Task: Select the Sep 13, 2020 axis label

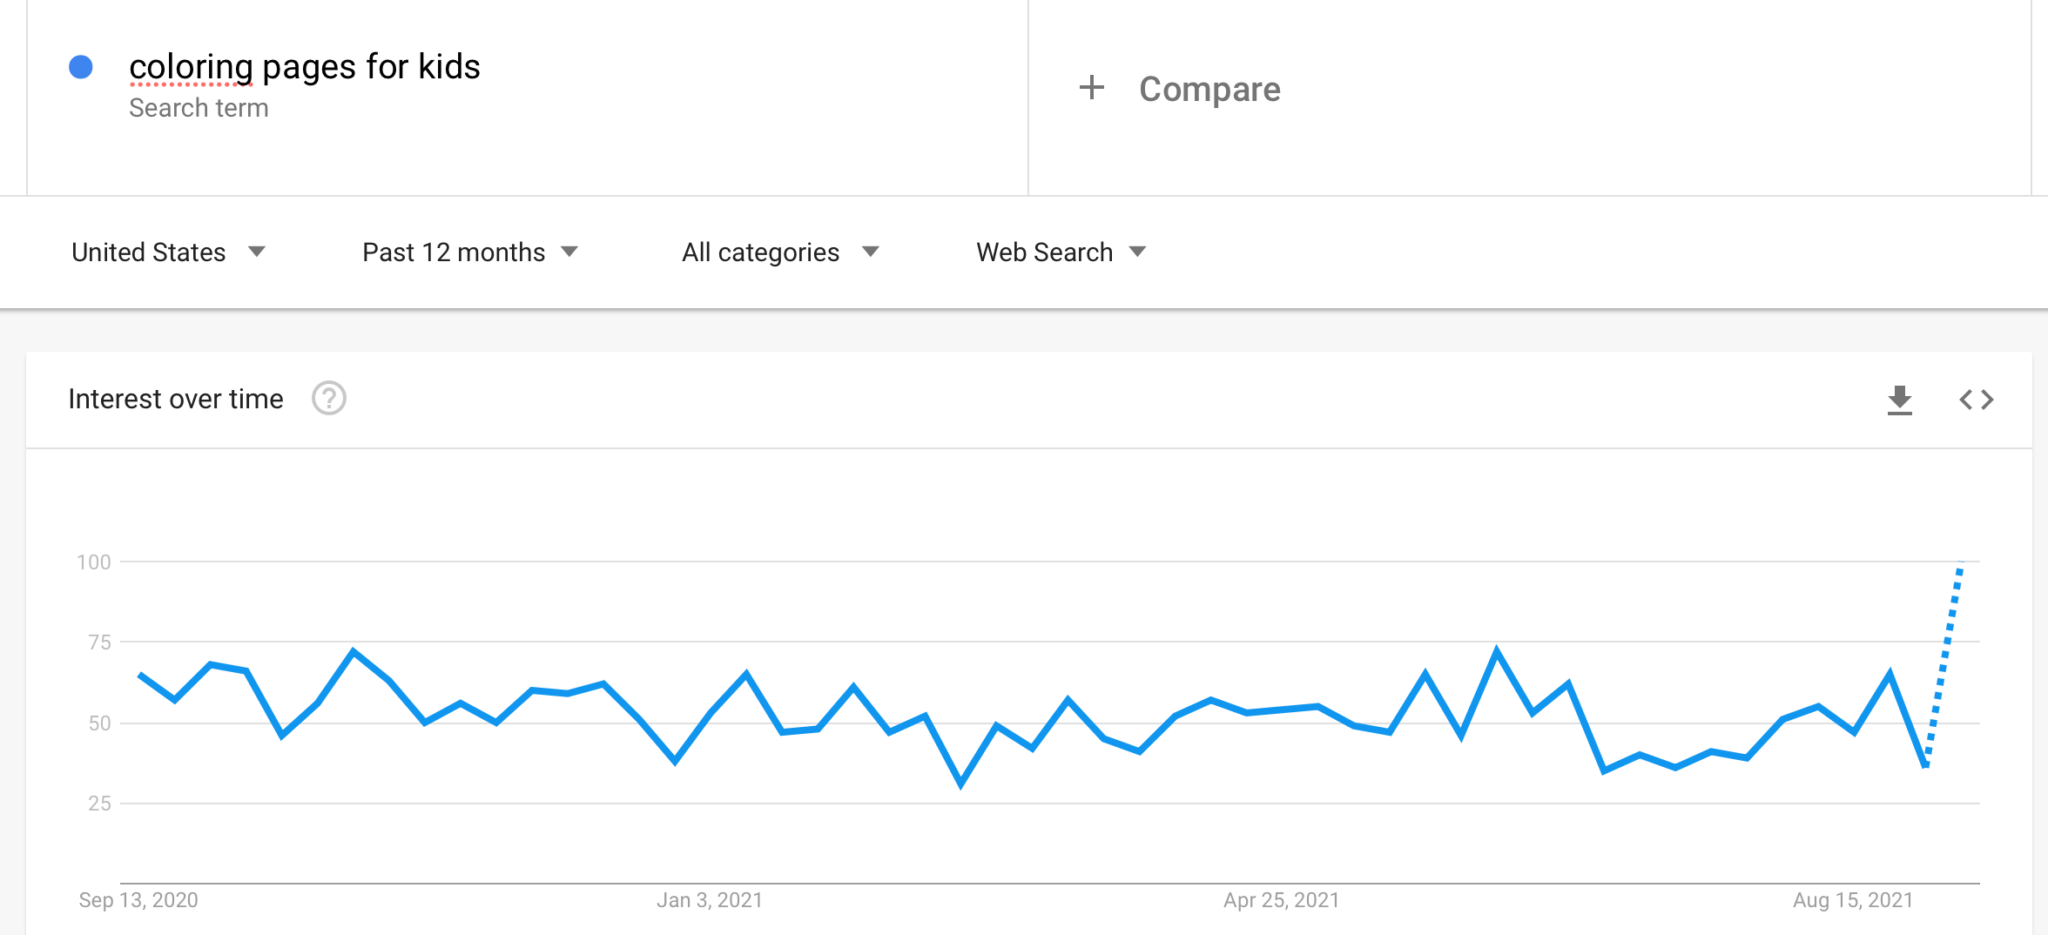Action: pos(138,900)
